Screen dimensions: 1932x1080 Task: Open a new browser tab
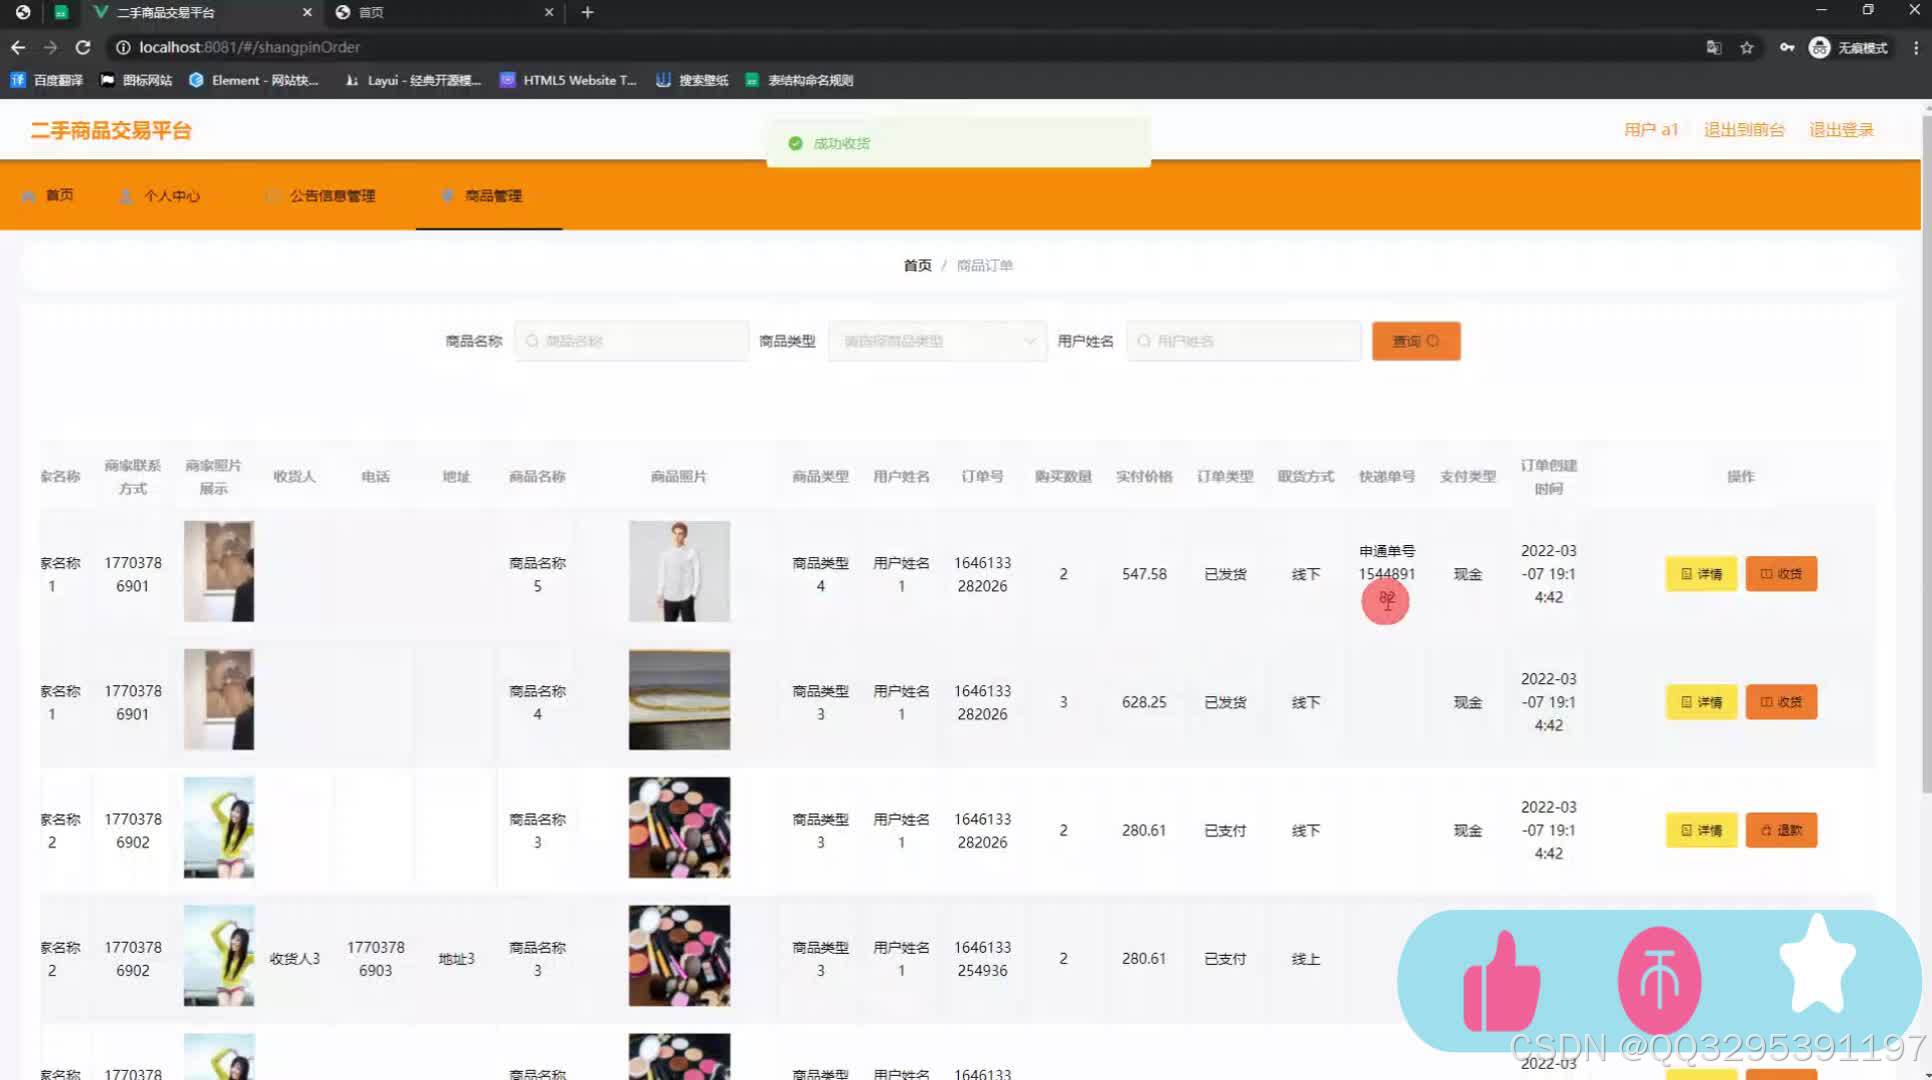click(588, 12)
